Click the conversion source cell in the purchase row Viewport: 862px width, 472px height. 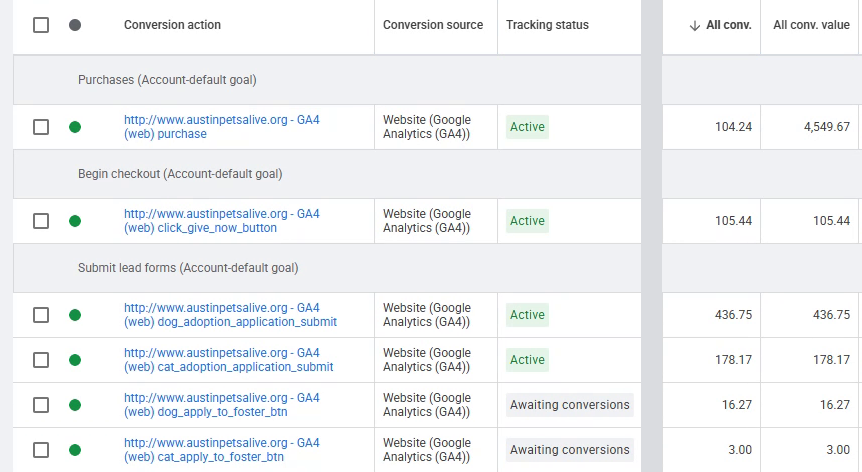coord(436,127)
